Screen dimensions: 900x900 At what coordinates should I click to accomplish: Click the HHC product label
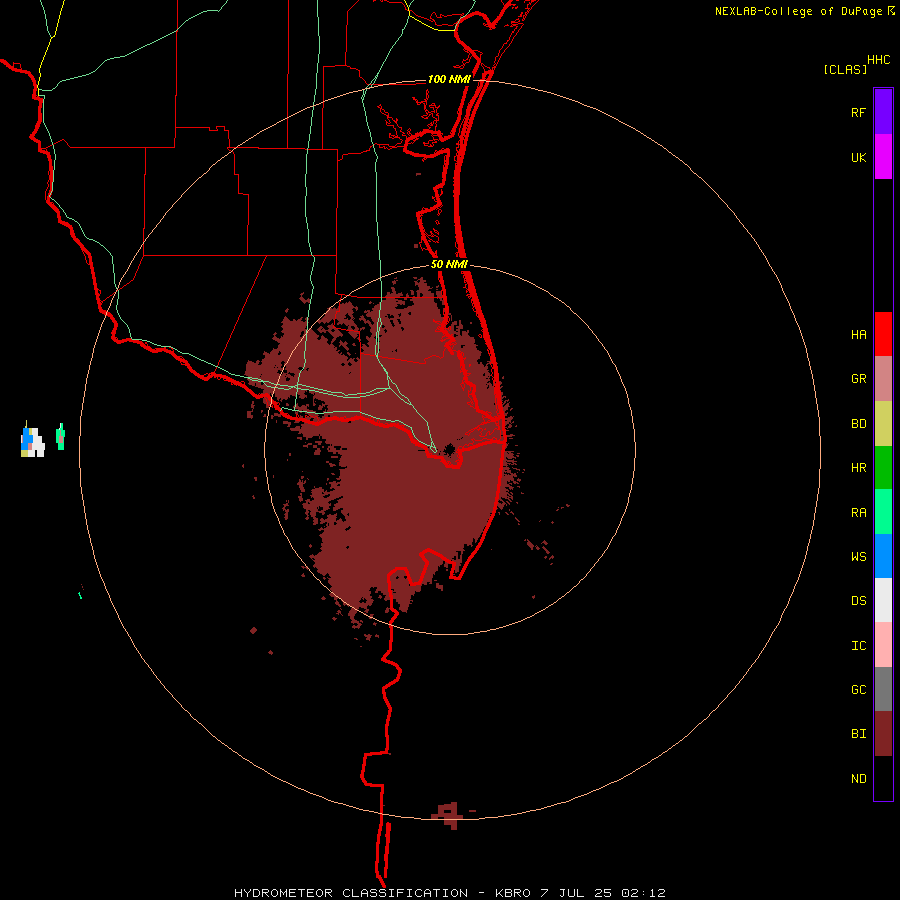(879, 60)
